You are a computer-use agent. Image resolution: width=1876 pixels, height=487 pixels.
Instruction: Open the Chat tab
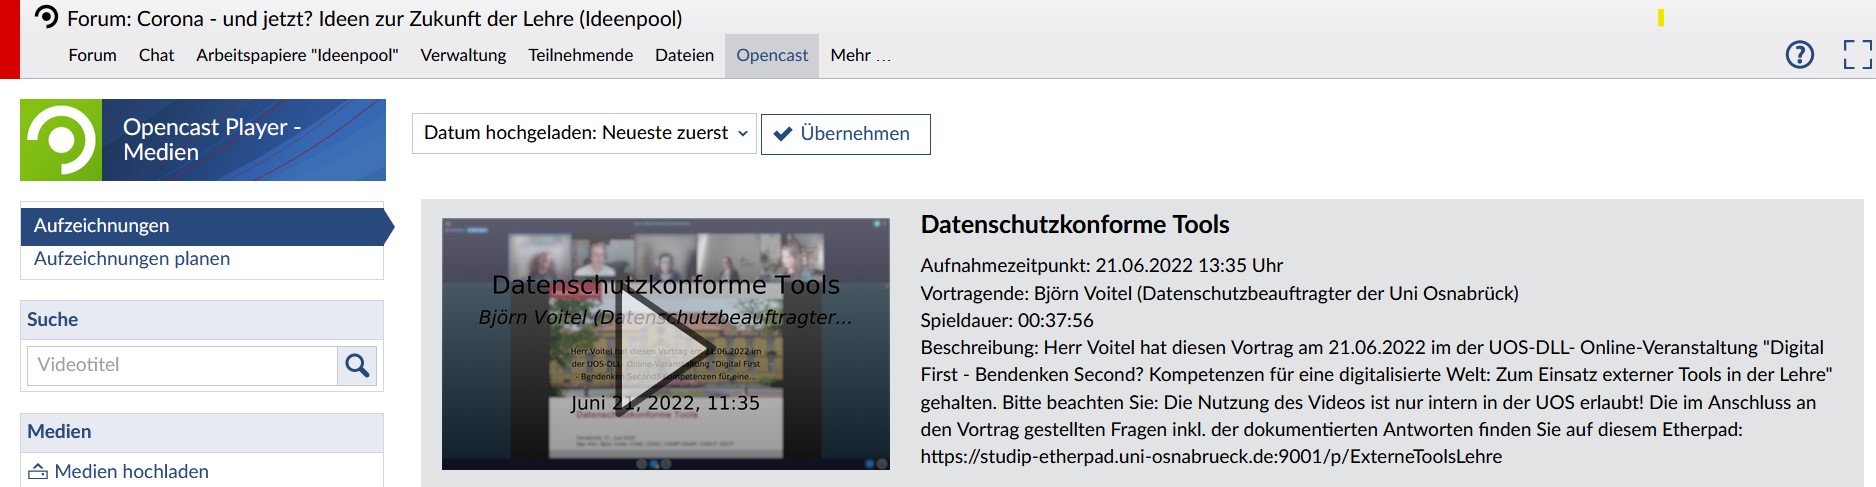point(156,56)
